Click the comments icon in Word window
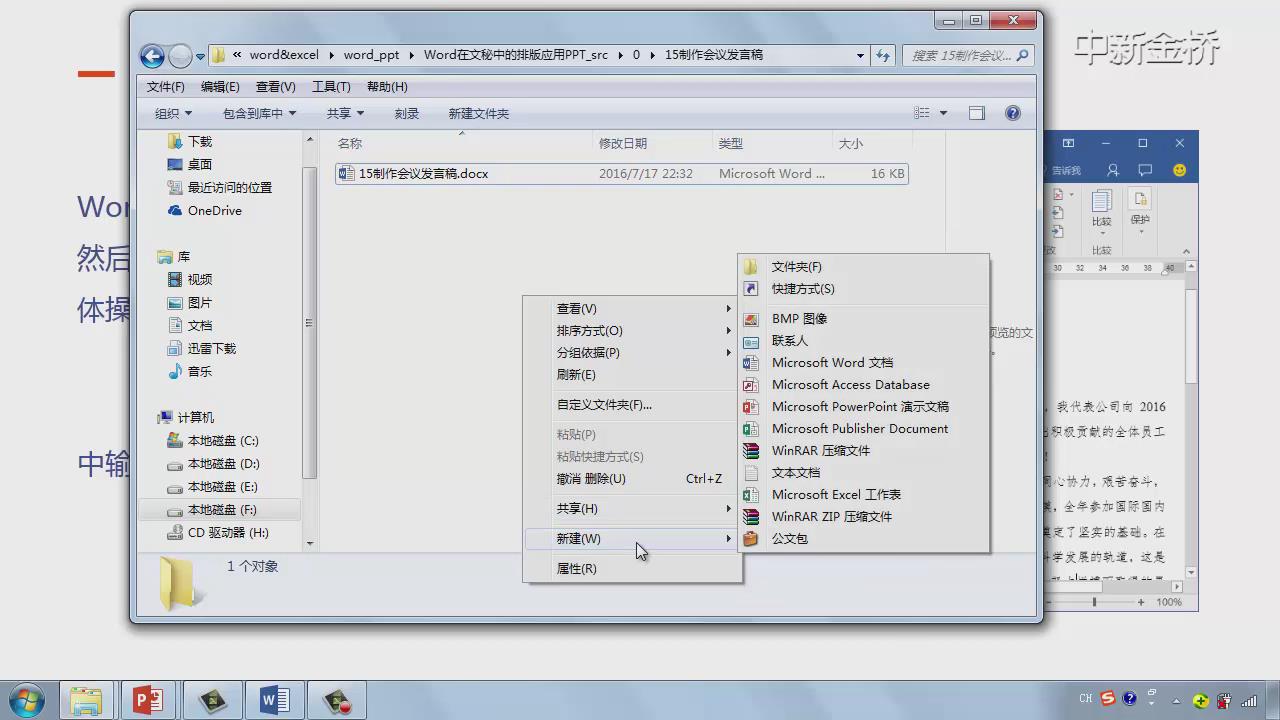This screenshot has width=1280, height=720. click(x=1145, y=170)
